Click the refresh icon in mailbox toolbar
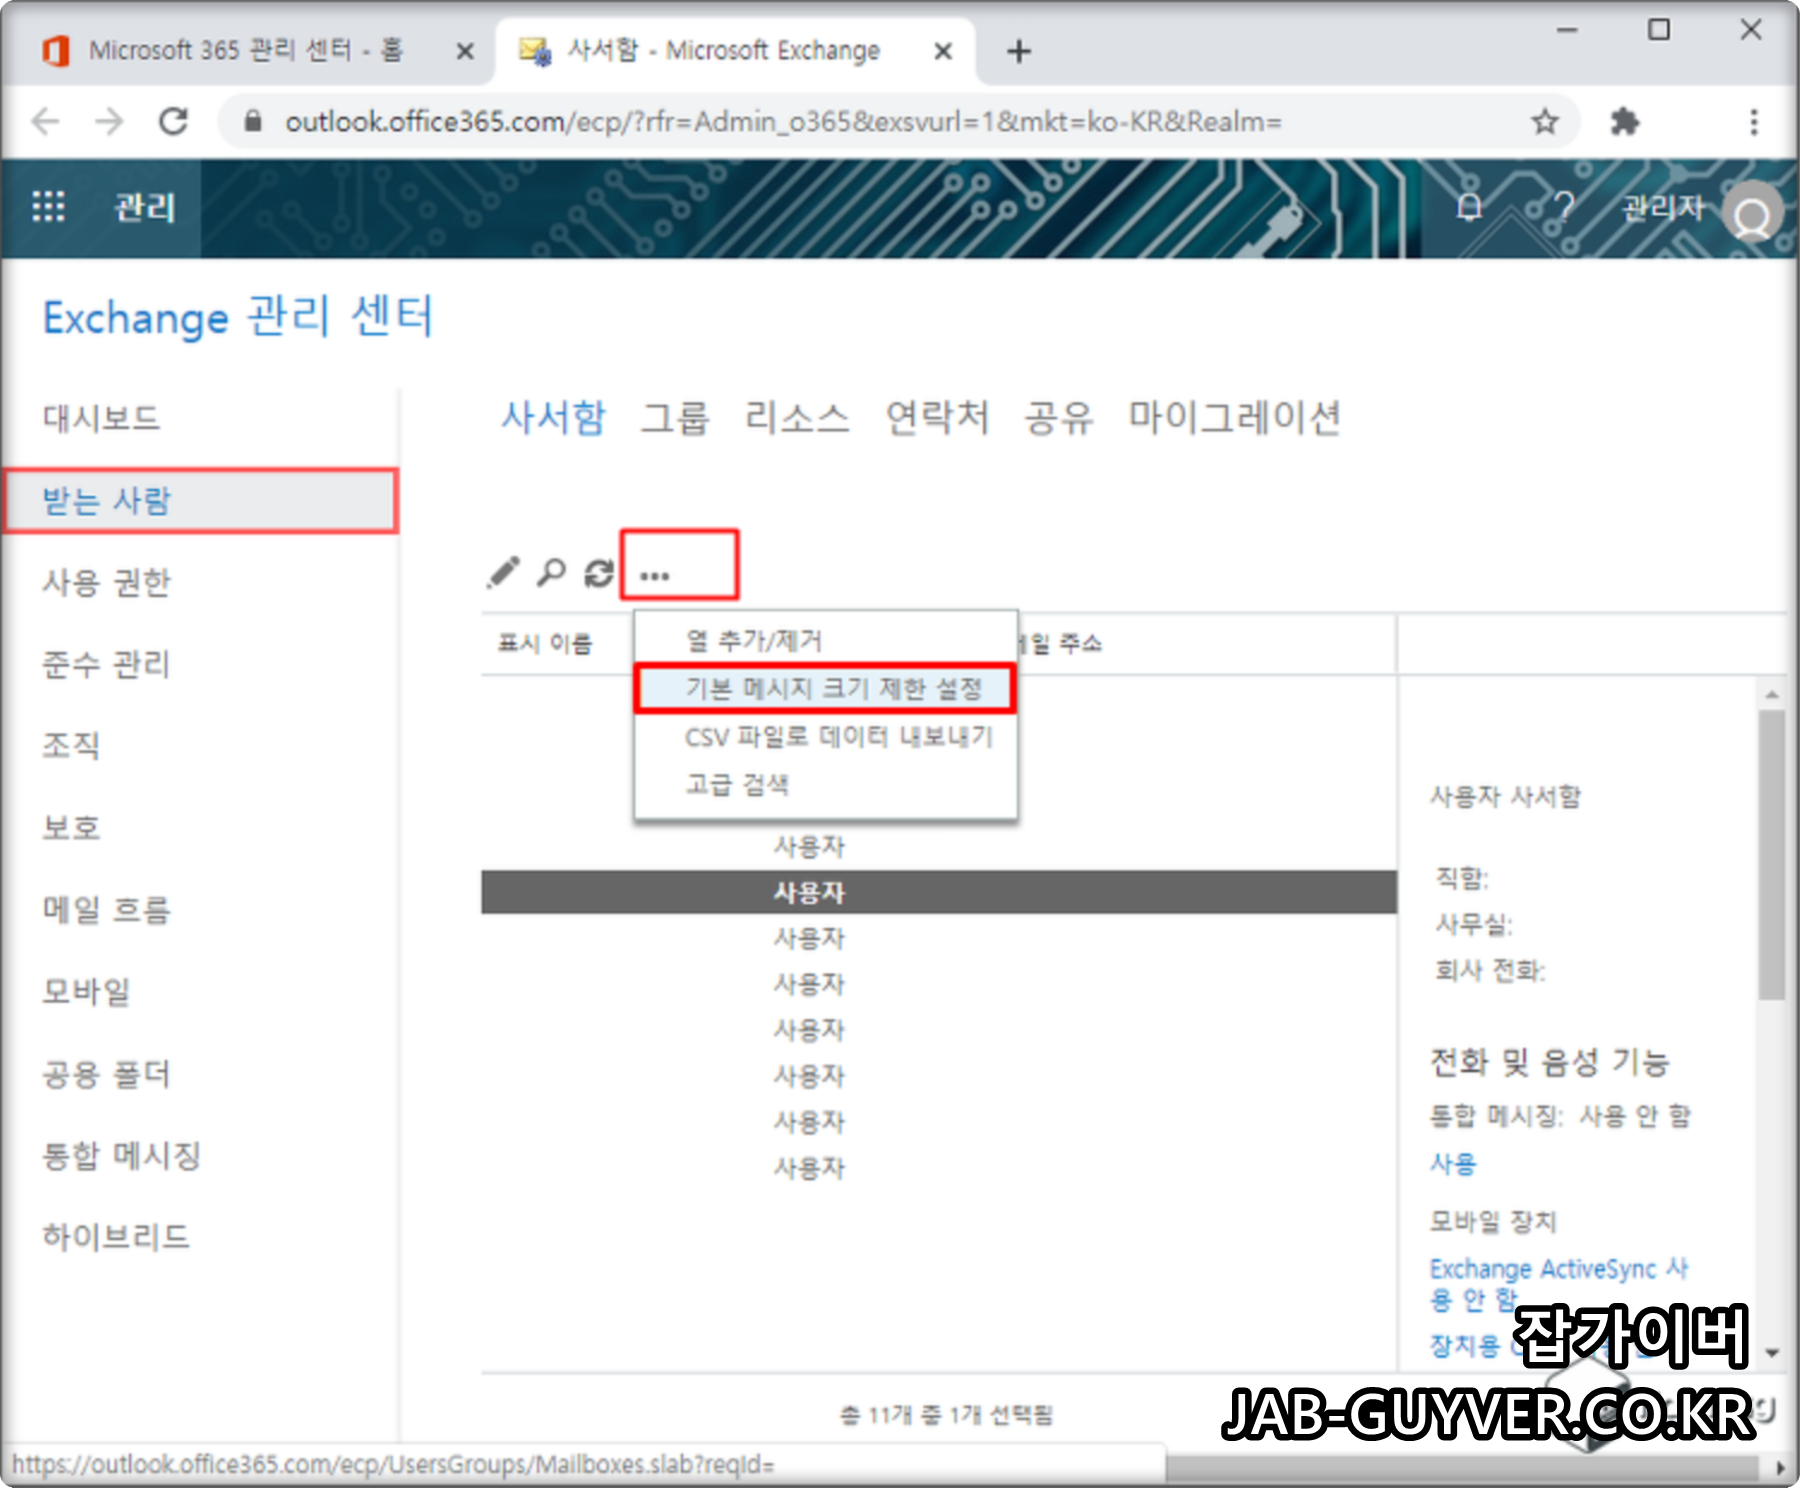 pyautogui.click(x=599, y=573)
